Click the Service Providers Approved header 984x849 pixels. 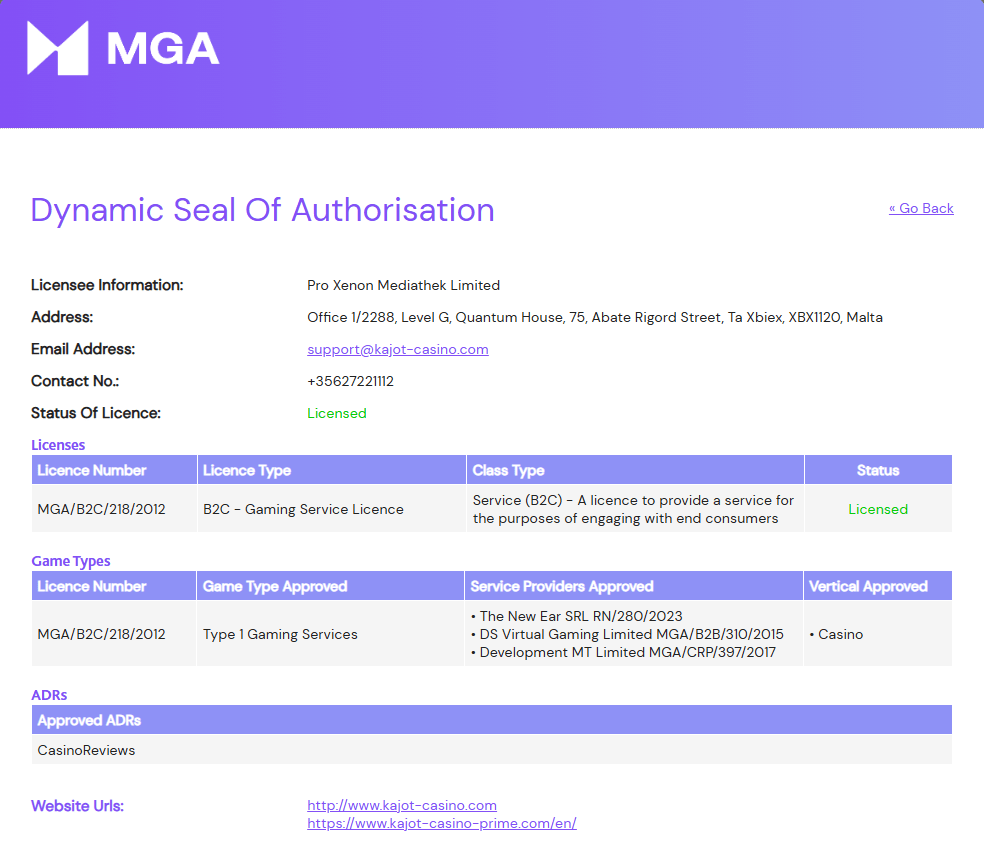point(634,586)
